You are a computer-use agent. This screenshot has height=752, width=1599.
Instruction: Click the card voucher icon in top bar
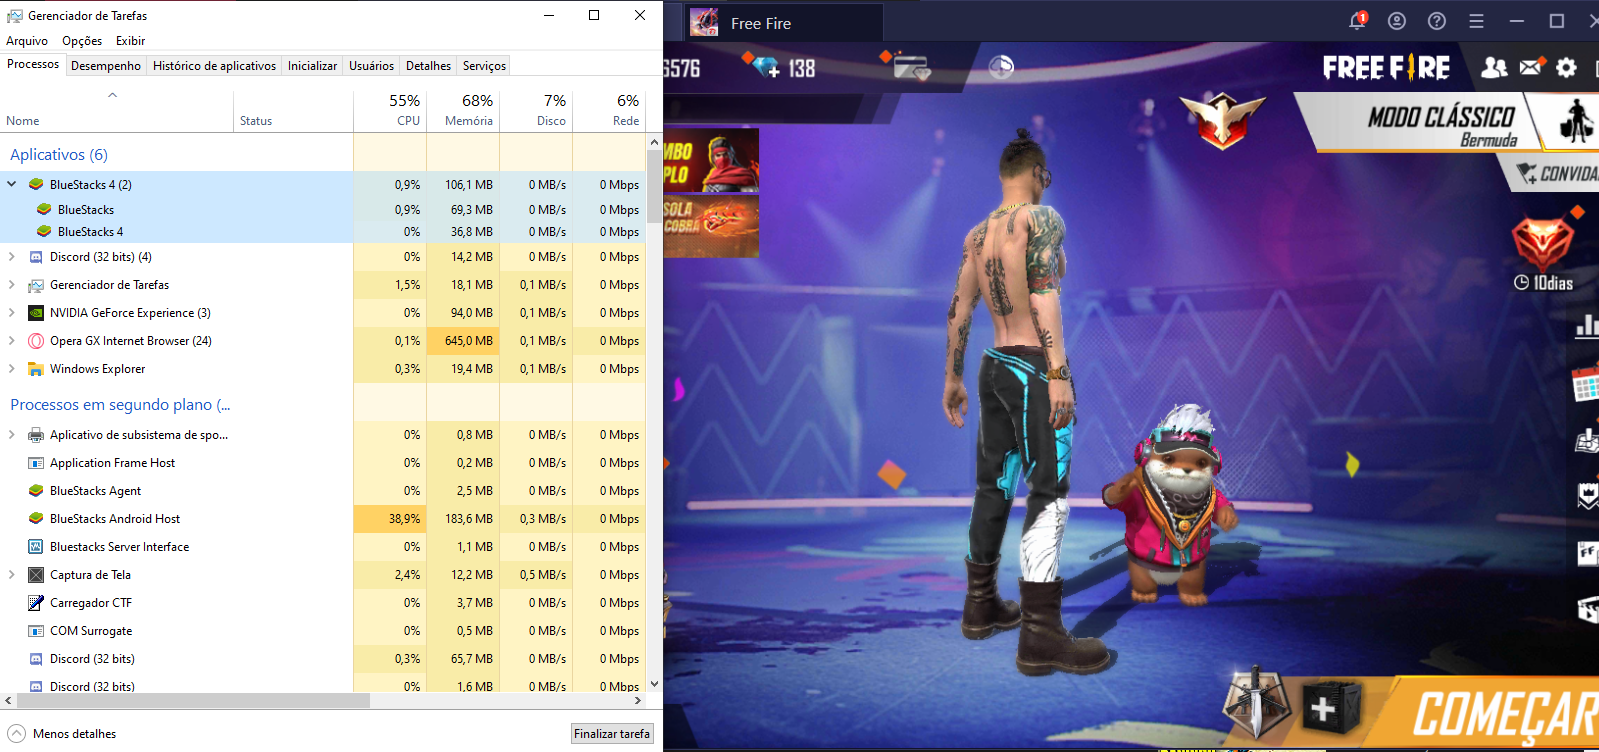[910, 67]
